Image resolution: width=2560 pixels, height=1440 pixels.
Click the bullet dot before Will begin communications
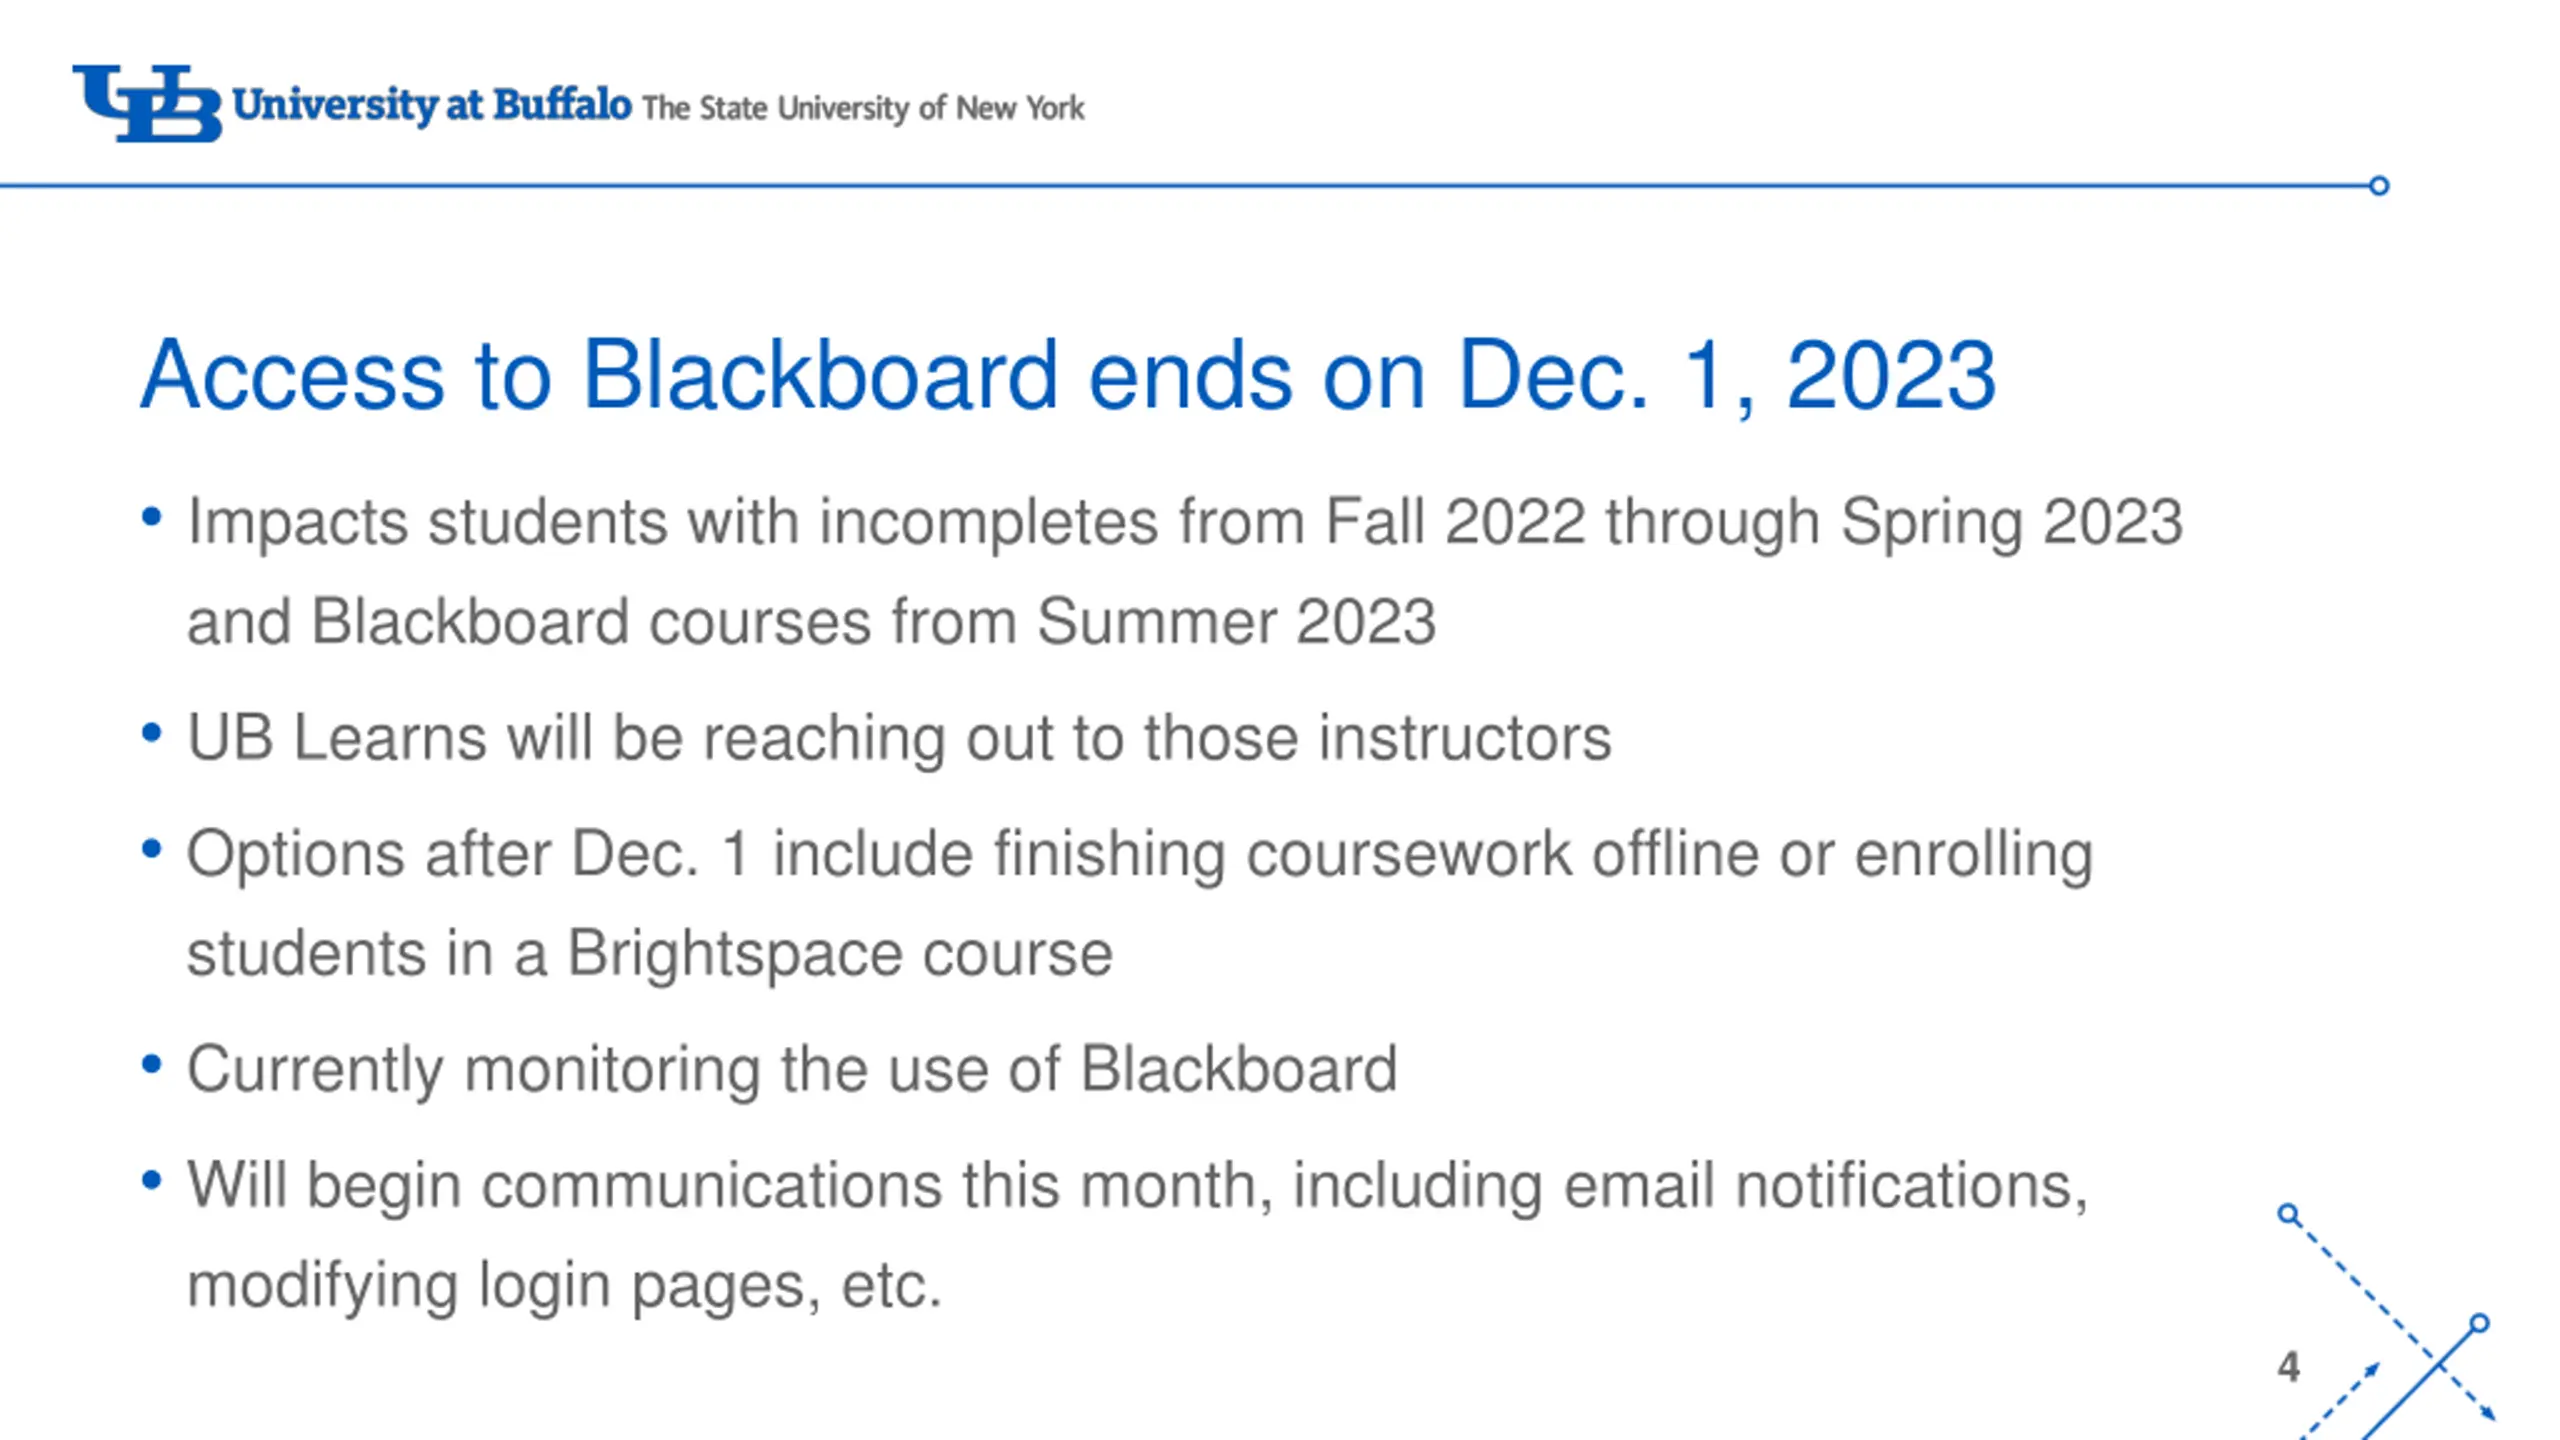pyautogui.click(x=152, y=1180)
